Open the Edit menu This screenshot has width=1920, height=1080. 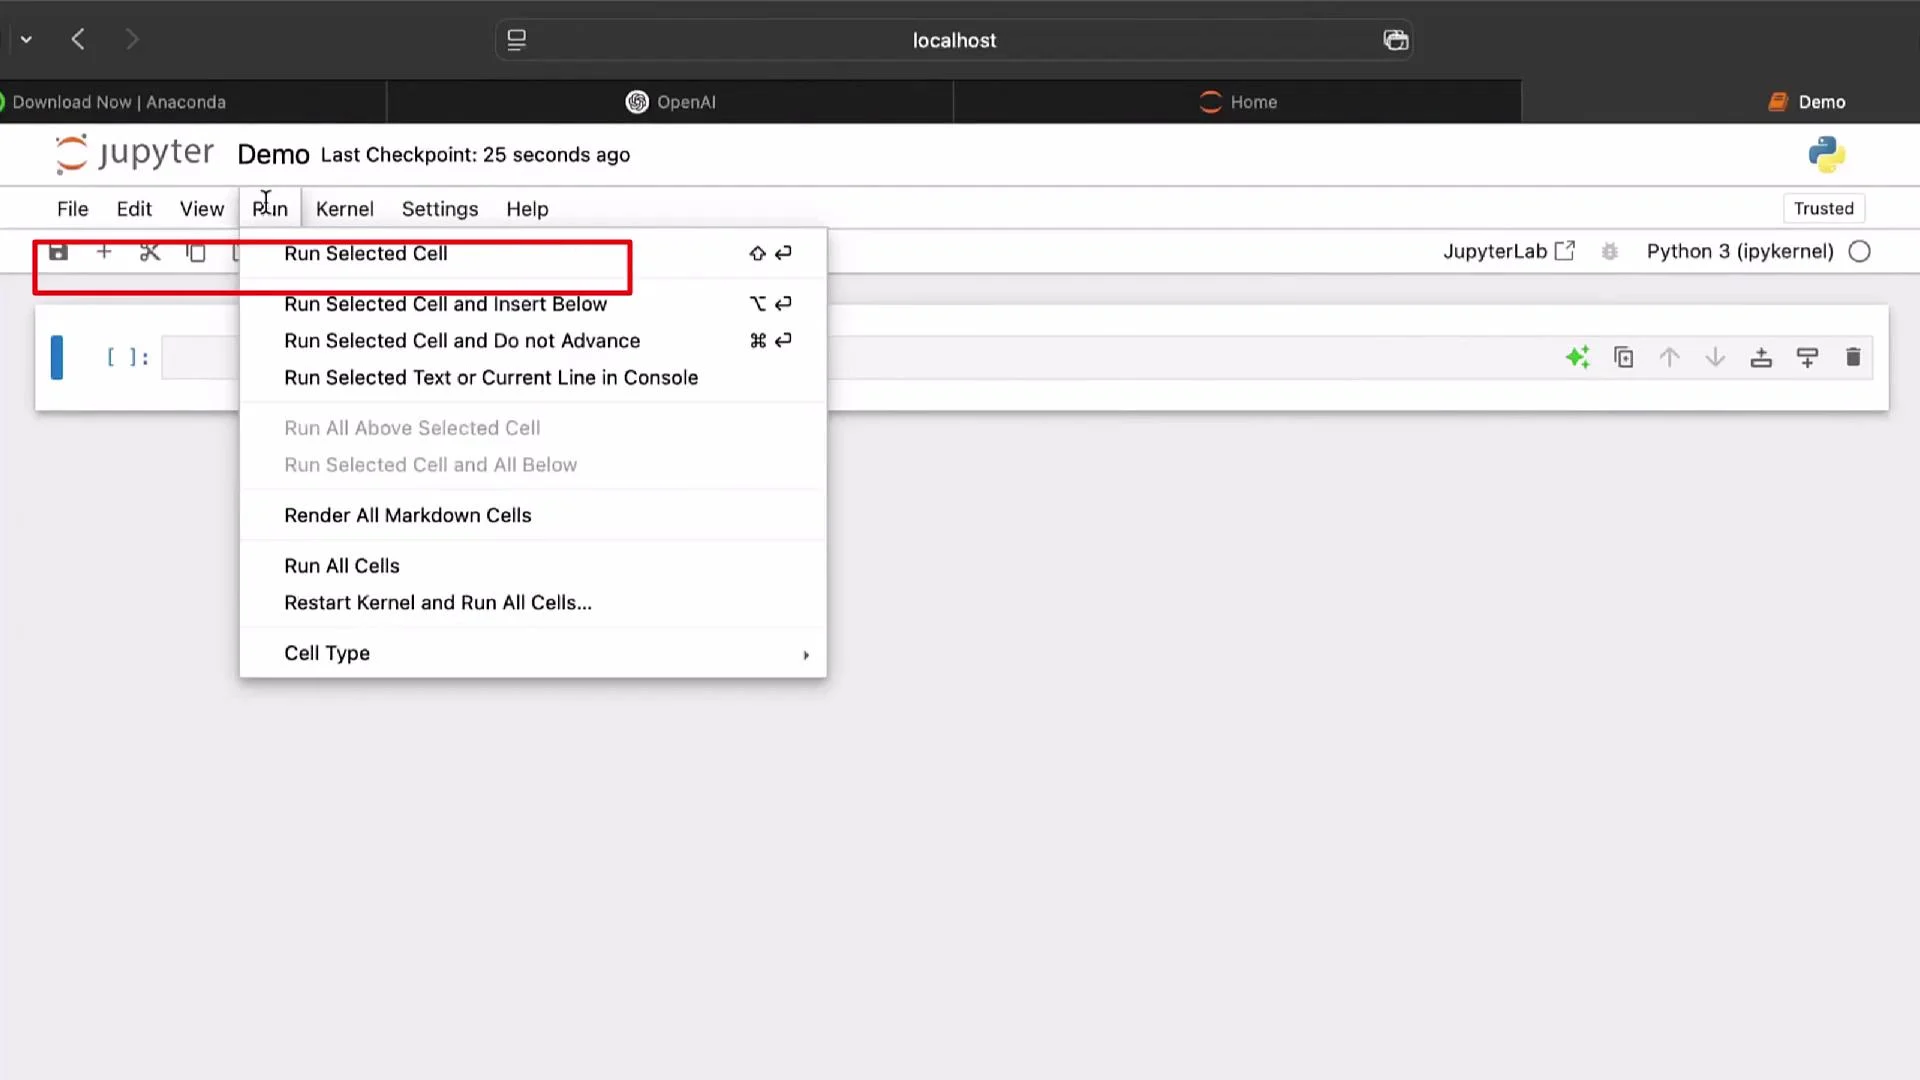click(x=134, y=209)
